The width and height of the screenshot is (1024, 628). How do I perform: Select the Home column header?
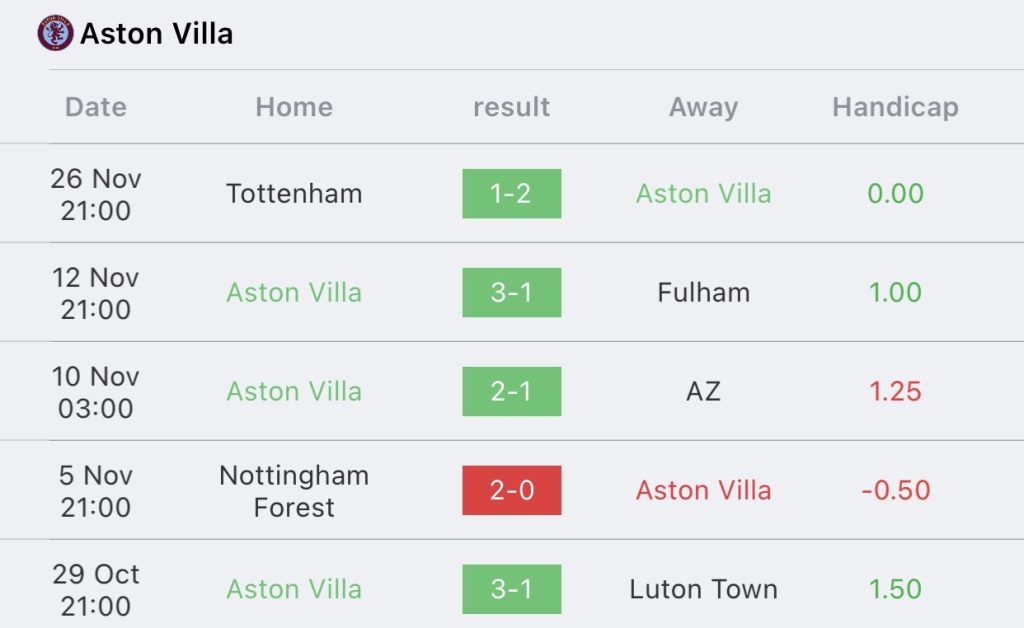pyautogui.click(x=294, y=107)
